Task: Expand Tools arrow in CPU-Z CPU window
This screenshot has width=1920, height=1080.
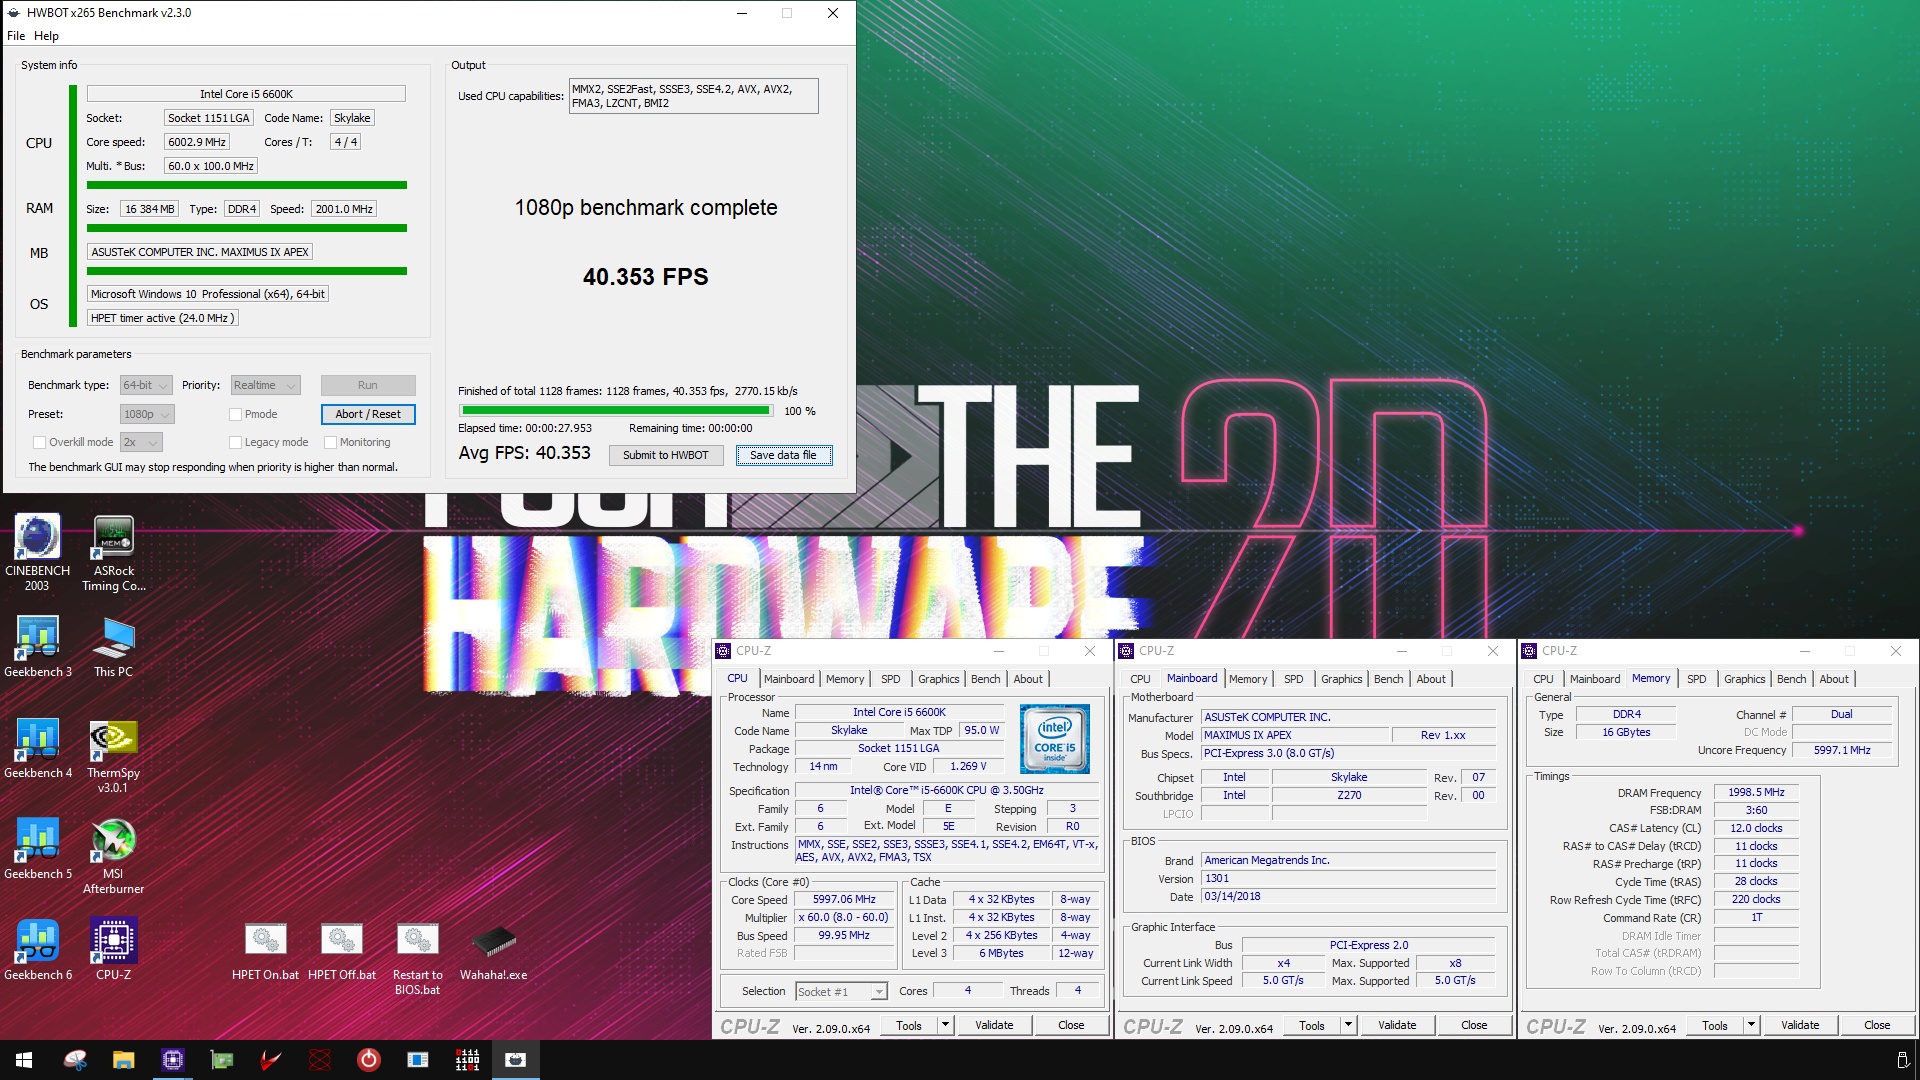Action: (x=945, y=1025)
